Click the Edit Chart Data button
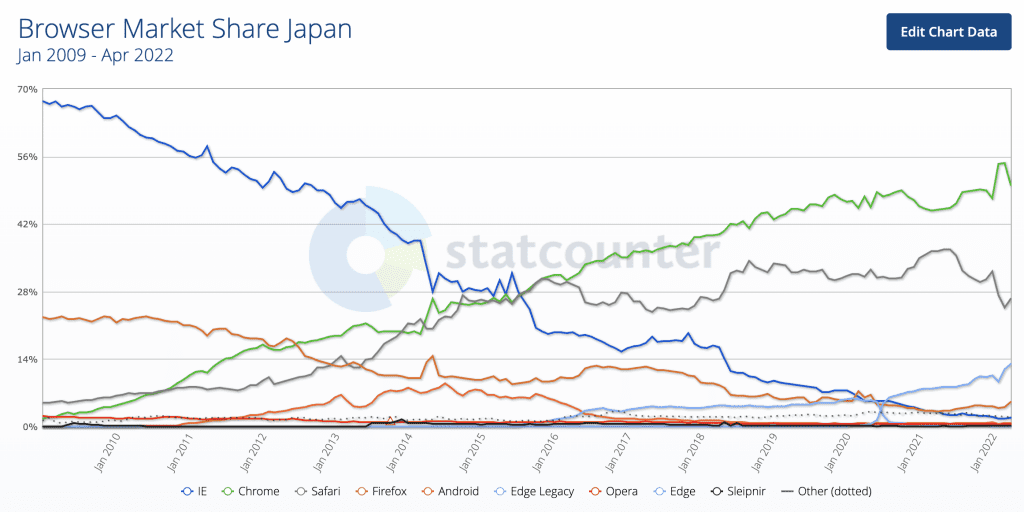1024x512 pixels. click(x=948, y=32)
